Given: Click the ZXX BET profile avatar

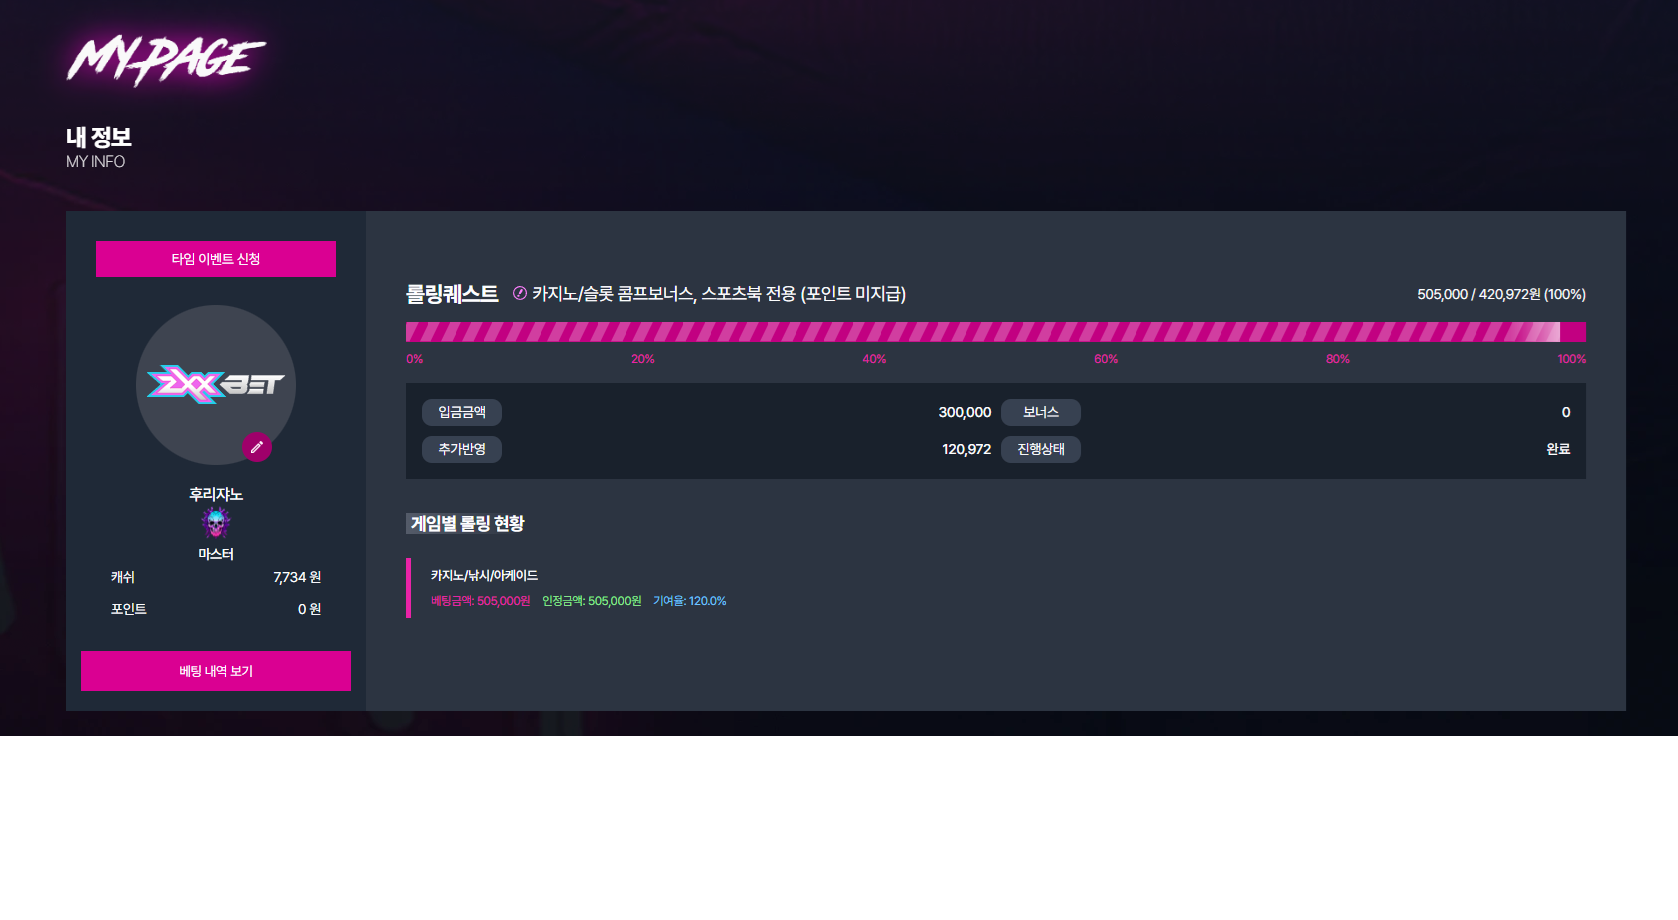Looking at the screenshot, I should pyautogui.click(x=216, y=385).
